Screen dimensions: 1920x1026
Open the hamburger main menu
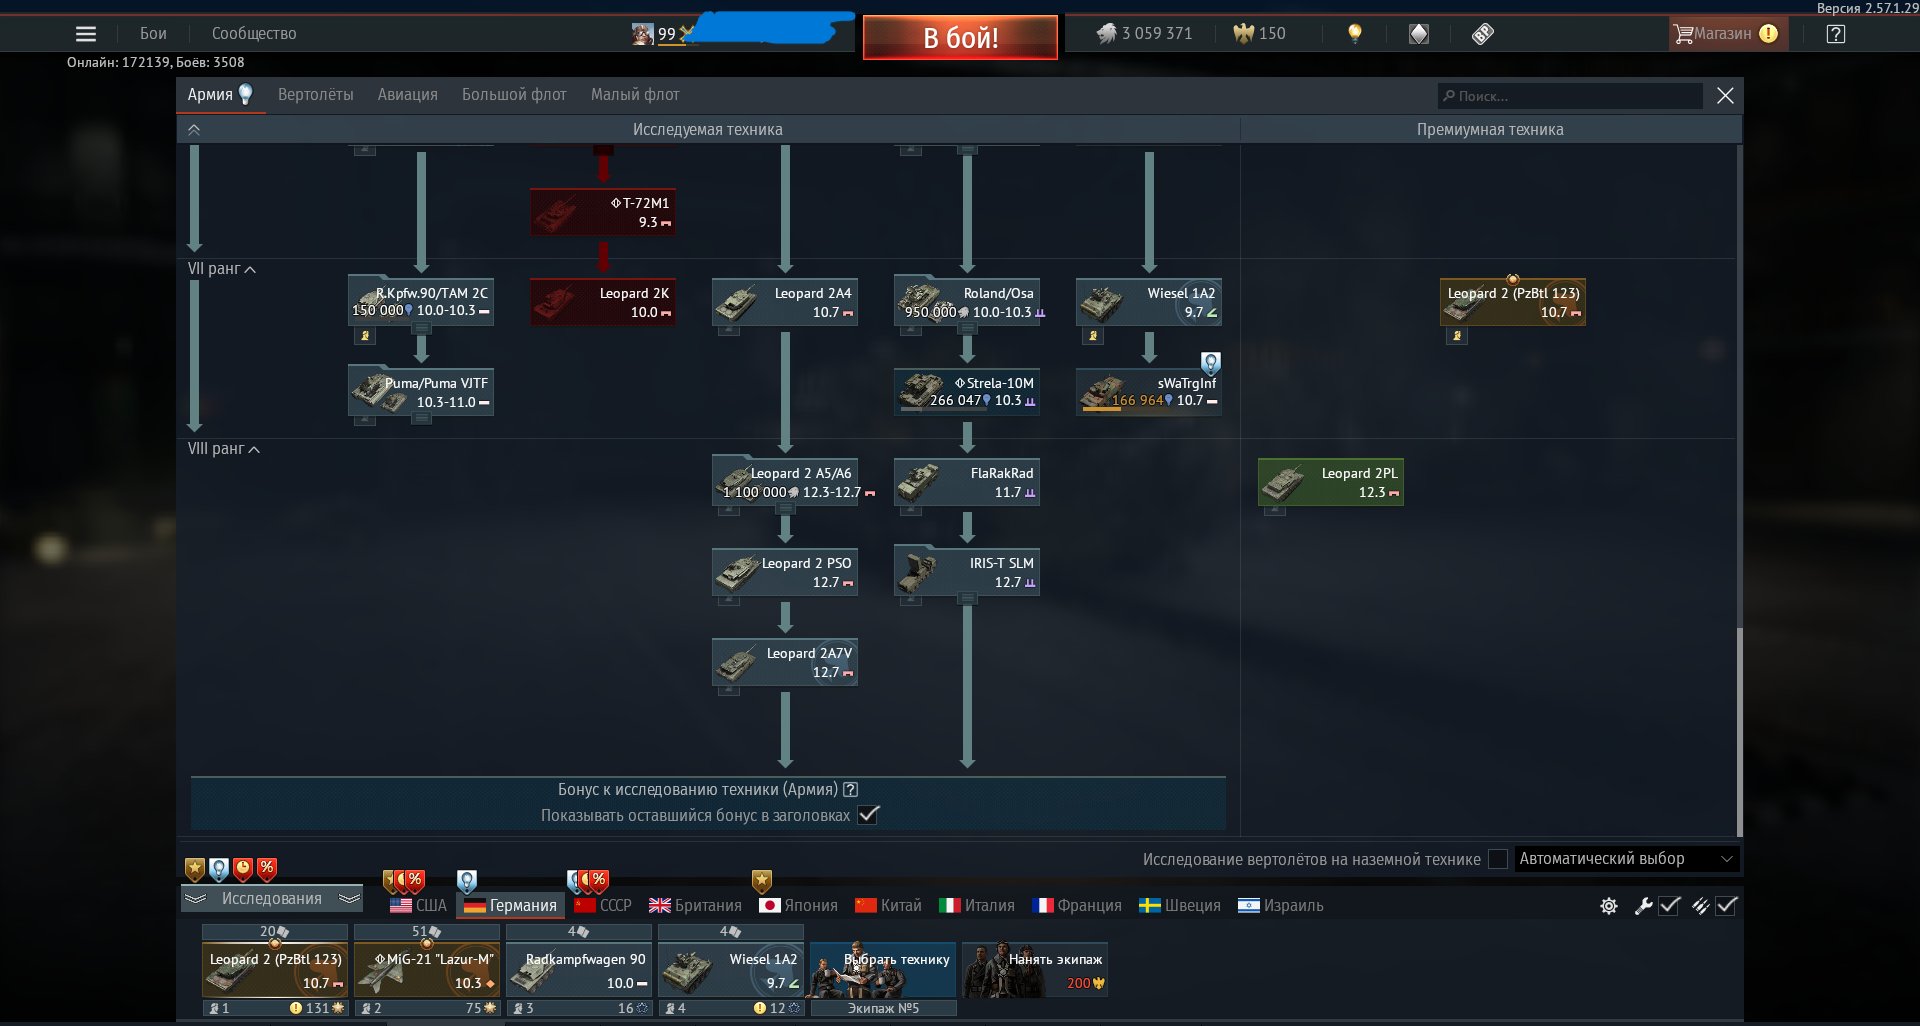86,34
